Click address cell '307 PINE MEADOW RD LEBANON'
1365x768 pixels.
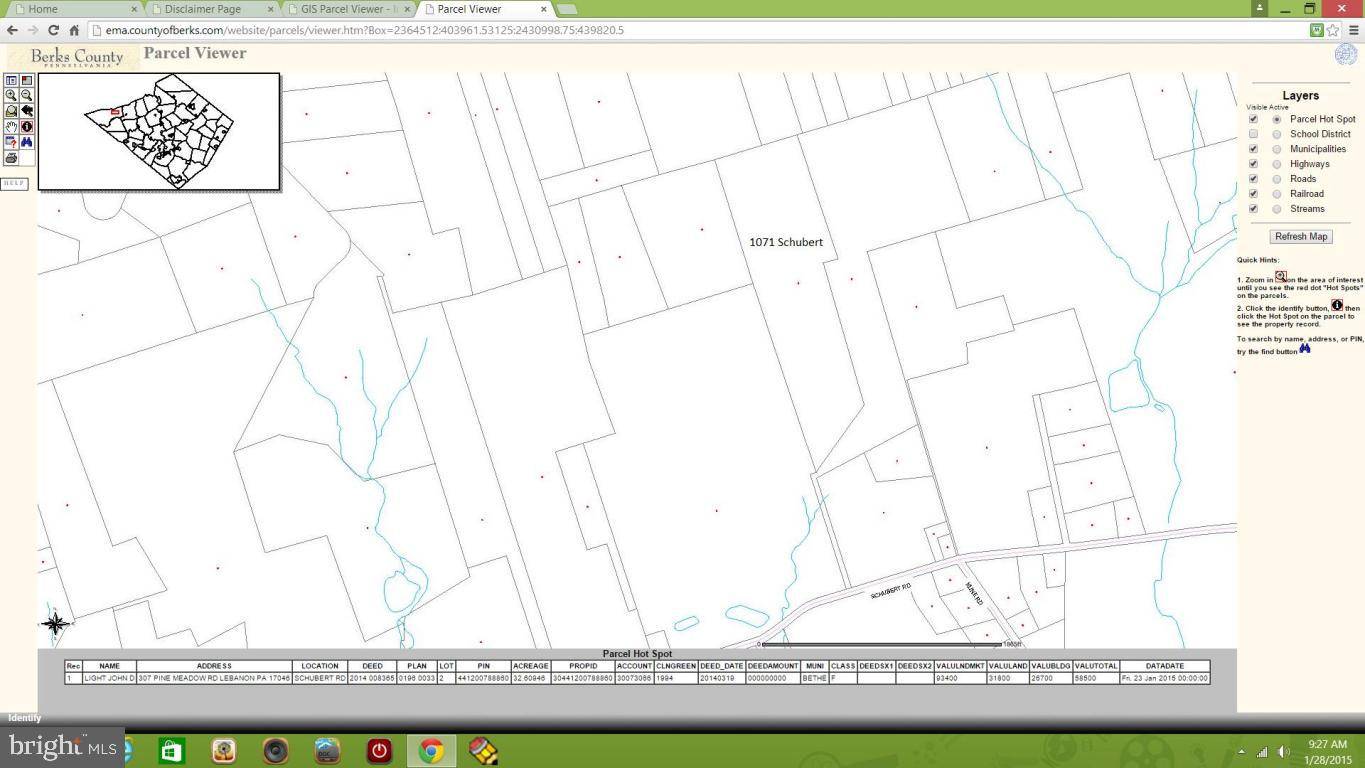tap(214, 678)
